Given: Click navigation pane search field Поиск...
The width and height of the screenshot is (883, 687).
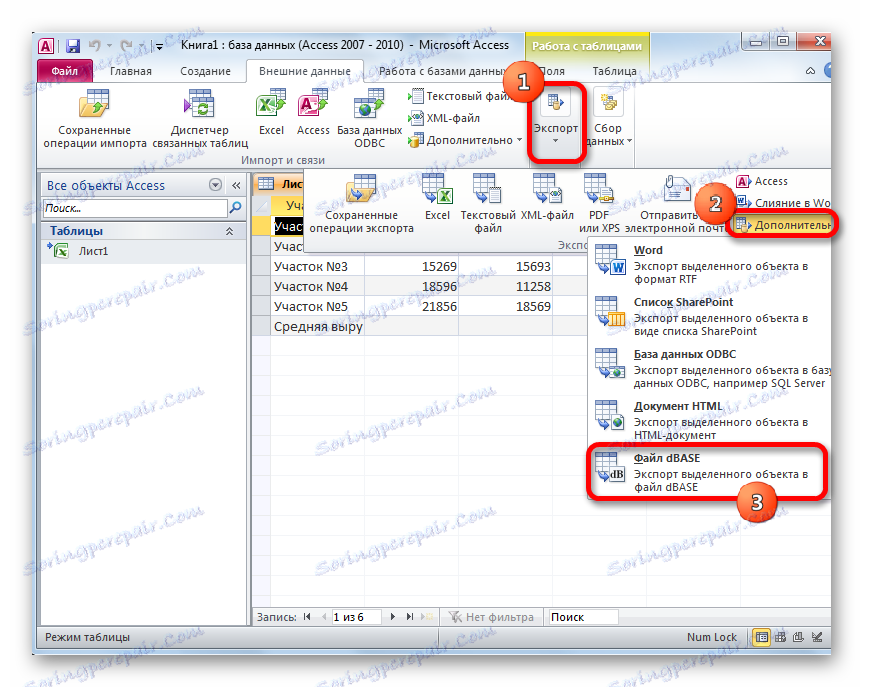Looking at the screenshot, I should [x=135, y=208].
